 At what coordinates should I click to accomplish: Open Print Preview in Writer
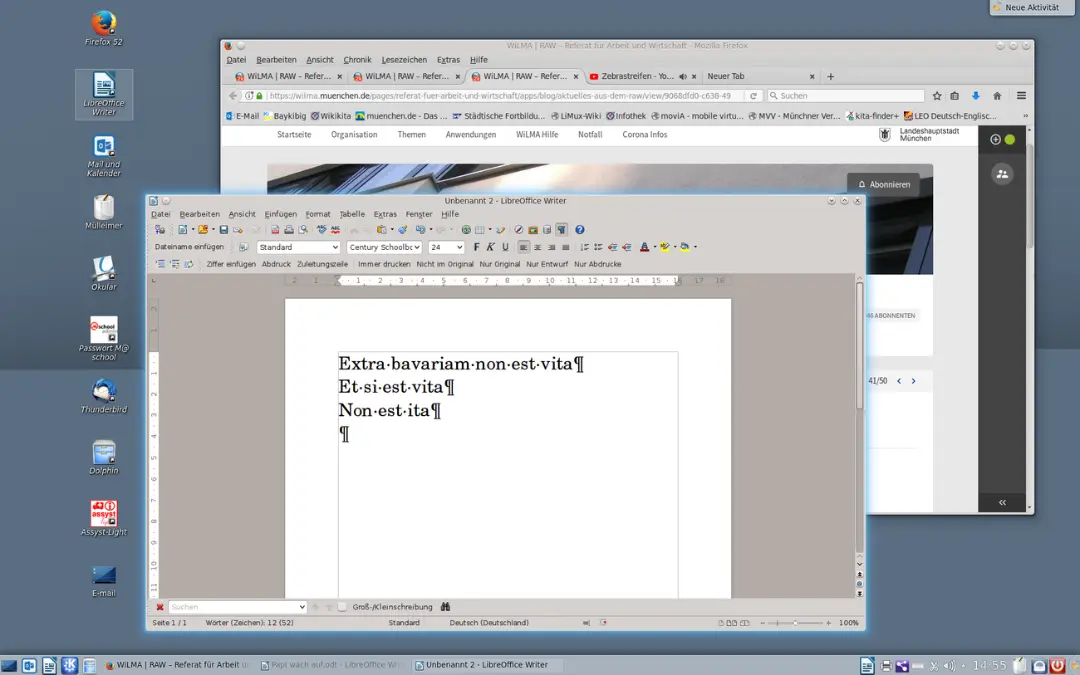tap(303, 229)
